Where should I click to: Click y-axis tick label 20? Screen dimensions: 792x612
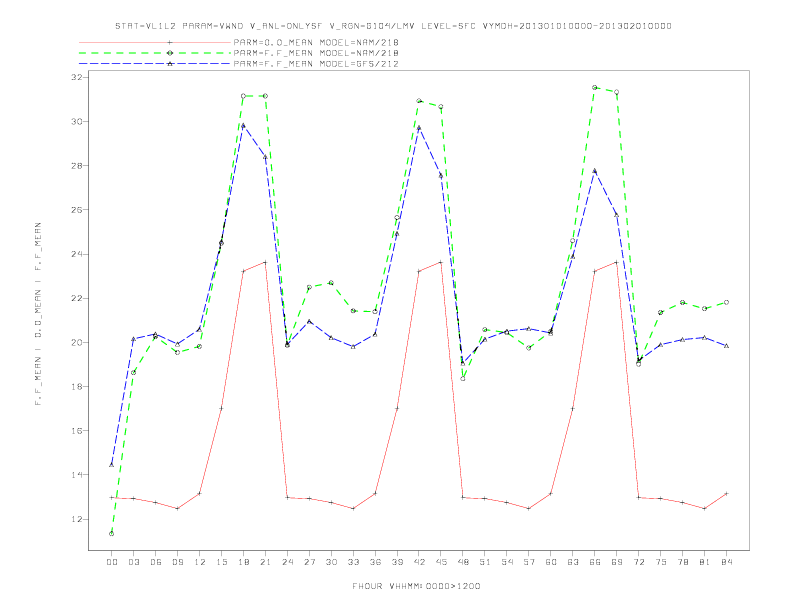(x=77, y=342)
